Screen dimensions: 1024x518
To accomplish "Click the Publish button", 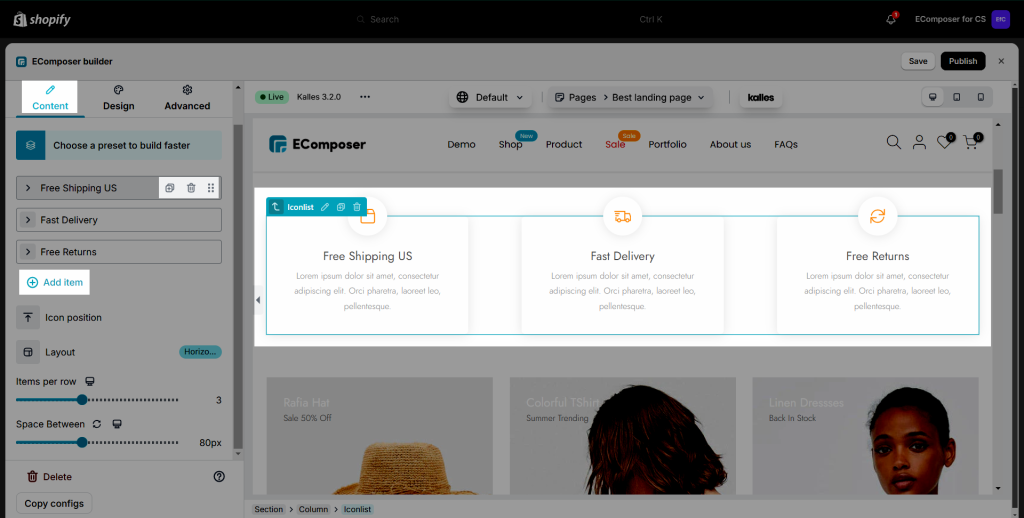I will (x=963, y=61).
